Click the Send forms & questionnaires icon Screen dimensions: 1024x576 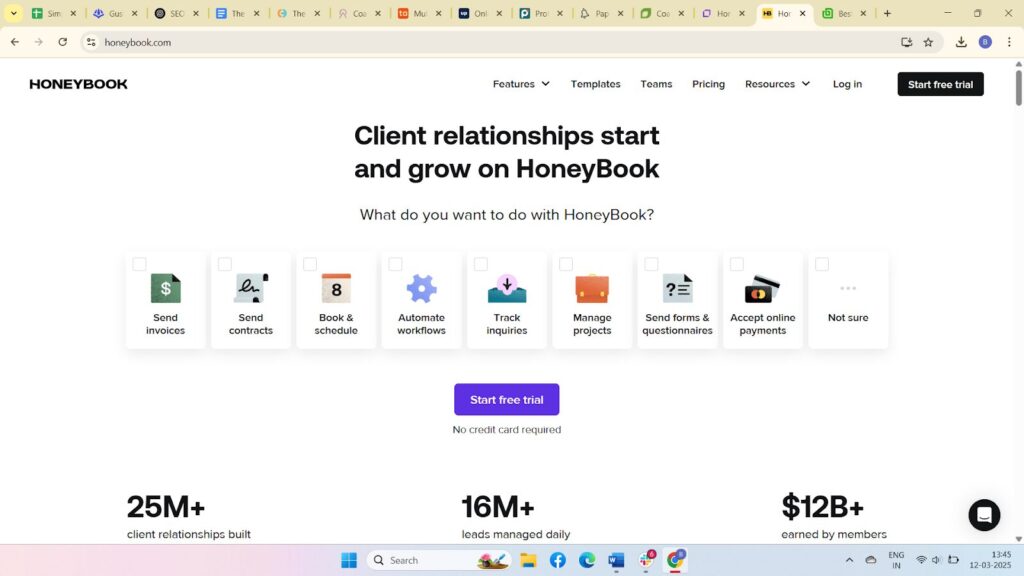tap(677, 289)
